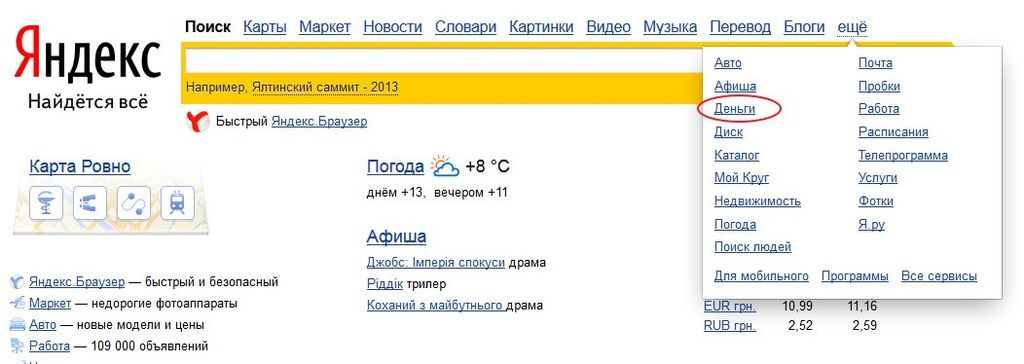The image size is (1024, 364).
Task: Open the public transport map icon
Action: pyautogui.click(x=178, y=203)
